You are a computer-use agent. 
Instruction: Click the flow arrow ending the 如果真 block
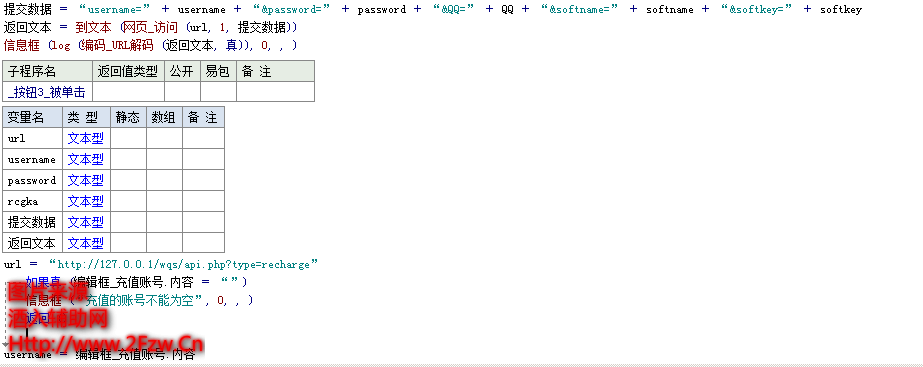click(6, 343)
